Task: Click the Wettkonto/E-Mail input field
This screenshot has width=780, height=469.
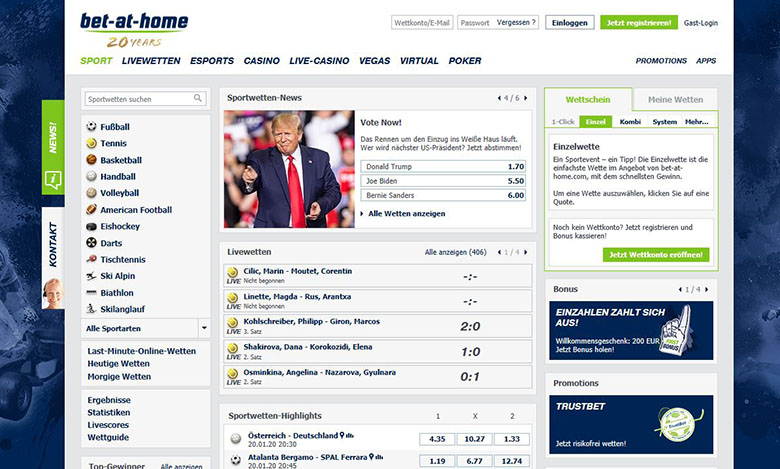Action: coord(422,22)
